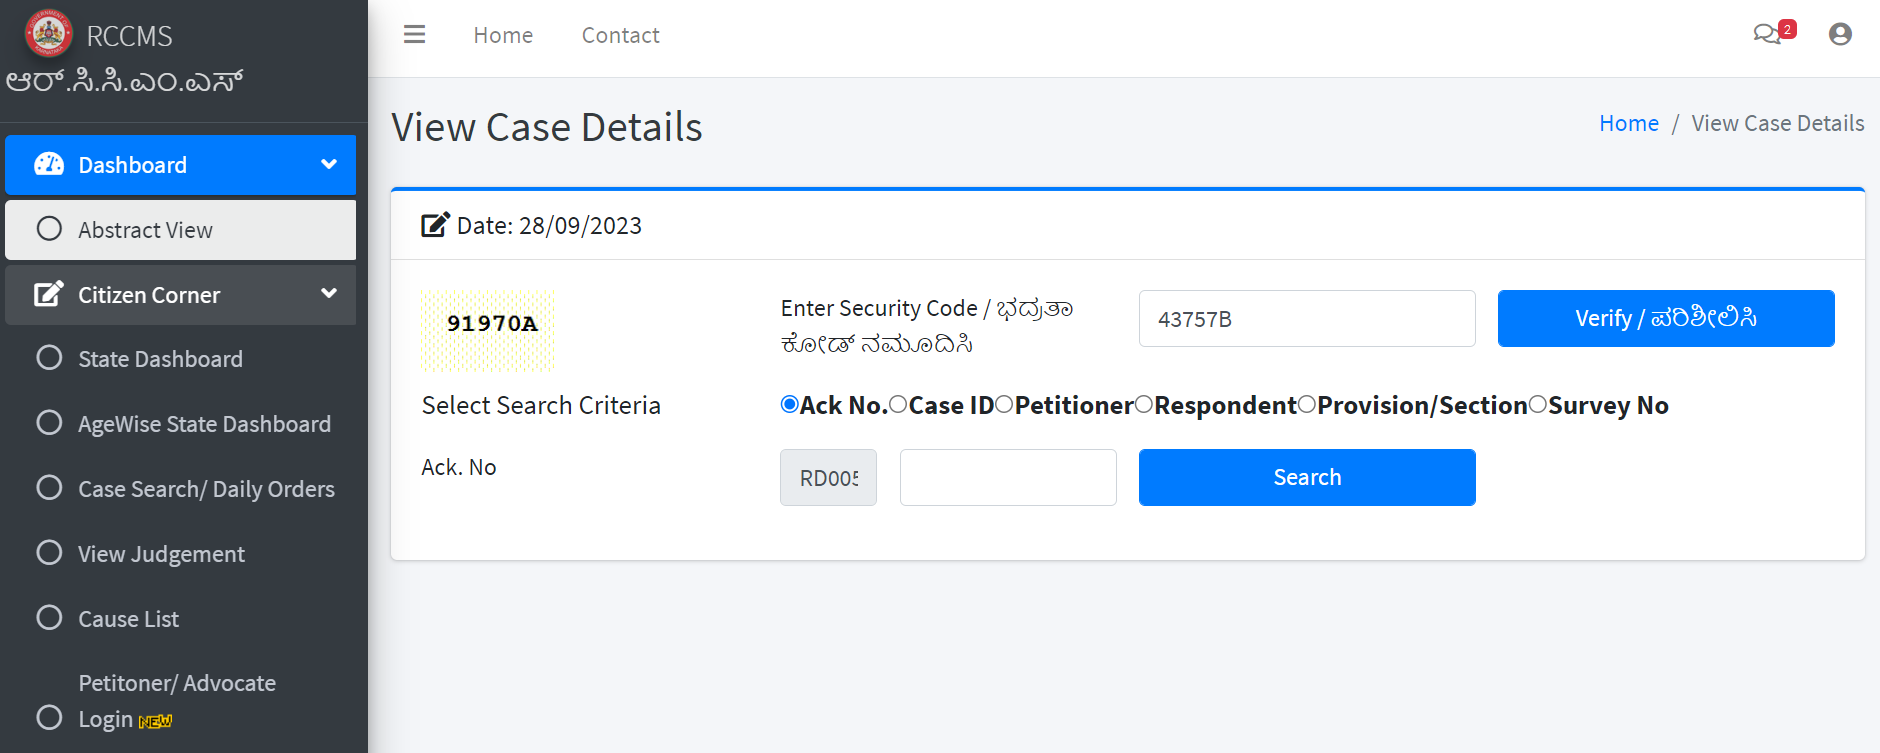Open the user profile icon
1880x753 pixels.
(x=1840, y=35)
